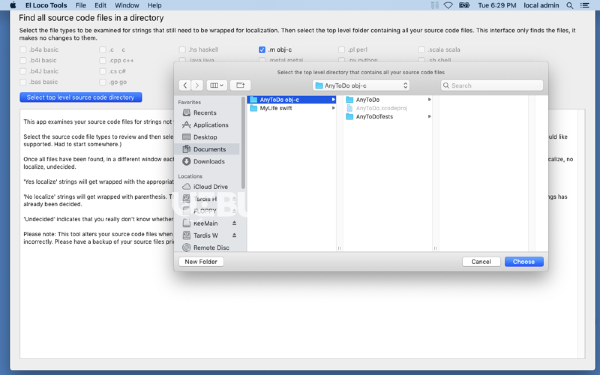The image size is (600, 375).
Task: Eject the Tardis W volume
Action: [234, 235]
